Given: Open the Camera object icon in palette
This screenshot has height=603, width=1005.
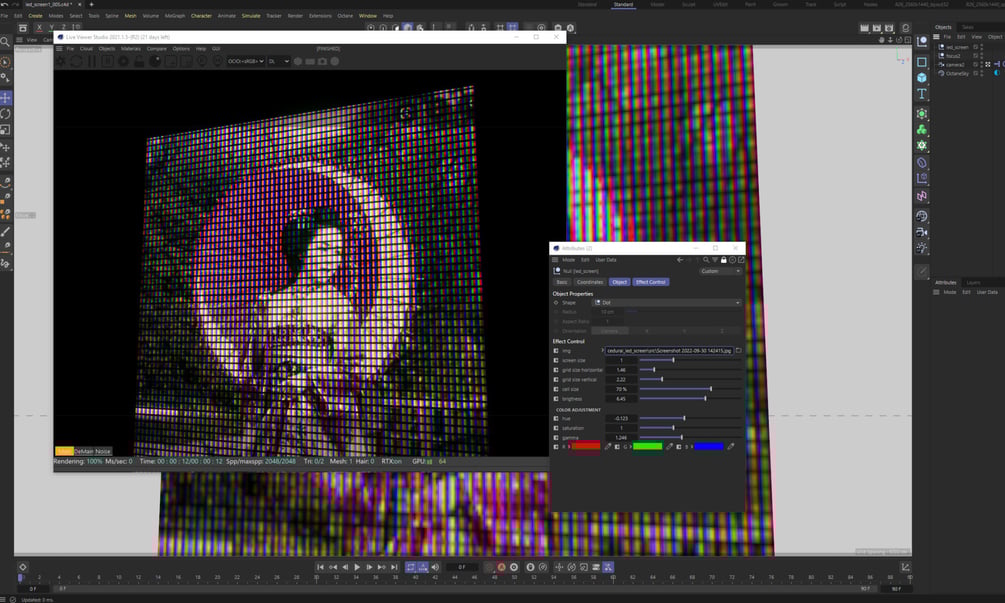Looking at the screenshot, I should pos(922,232).
